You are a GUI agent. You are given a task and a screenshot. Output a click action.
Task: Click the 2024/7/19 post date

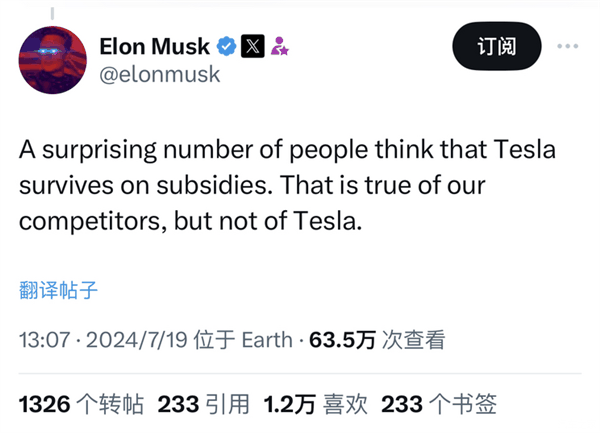pyautogui.click(x=137, y=340)
